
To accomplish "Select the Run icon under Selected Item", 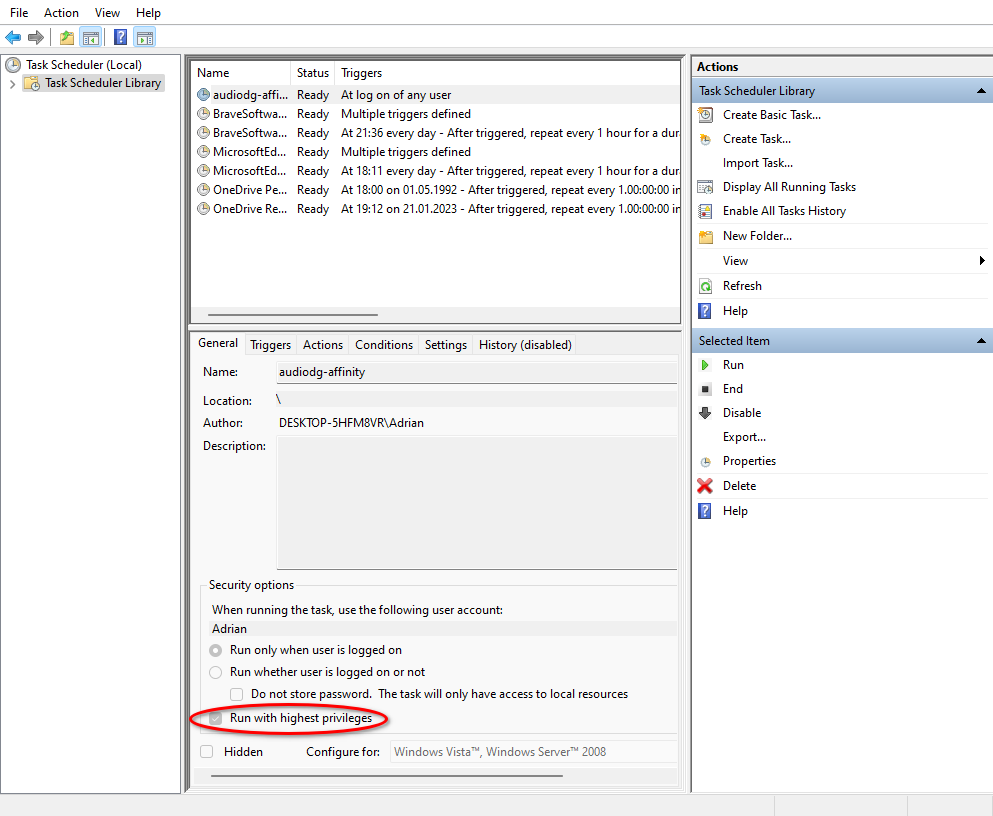I will click(706, 365).
